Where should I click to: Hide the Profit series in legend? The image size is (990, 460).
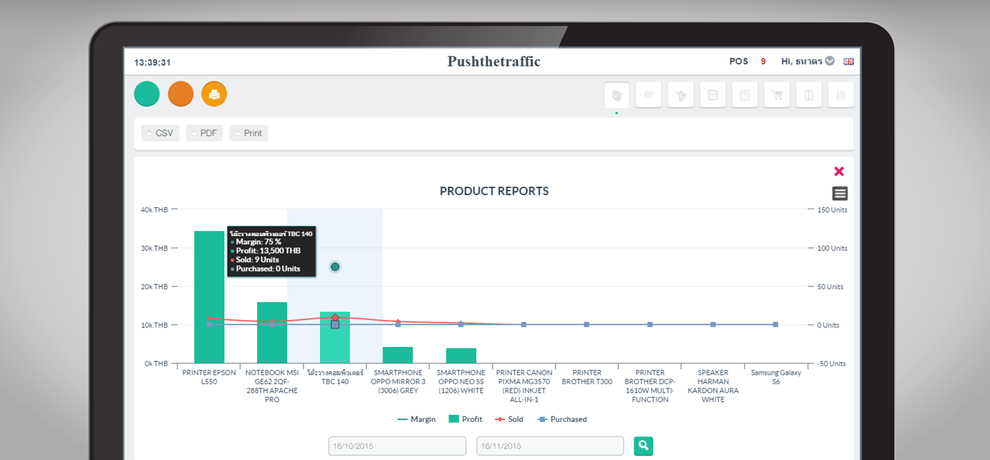tap(466, 419)
